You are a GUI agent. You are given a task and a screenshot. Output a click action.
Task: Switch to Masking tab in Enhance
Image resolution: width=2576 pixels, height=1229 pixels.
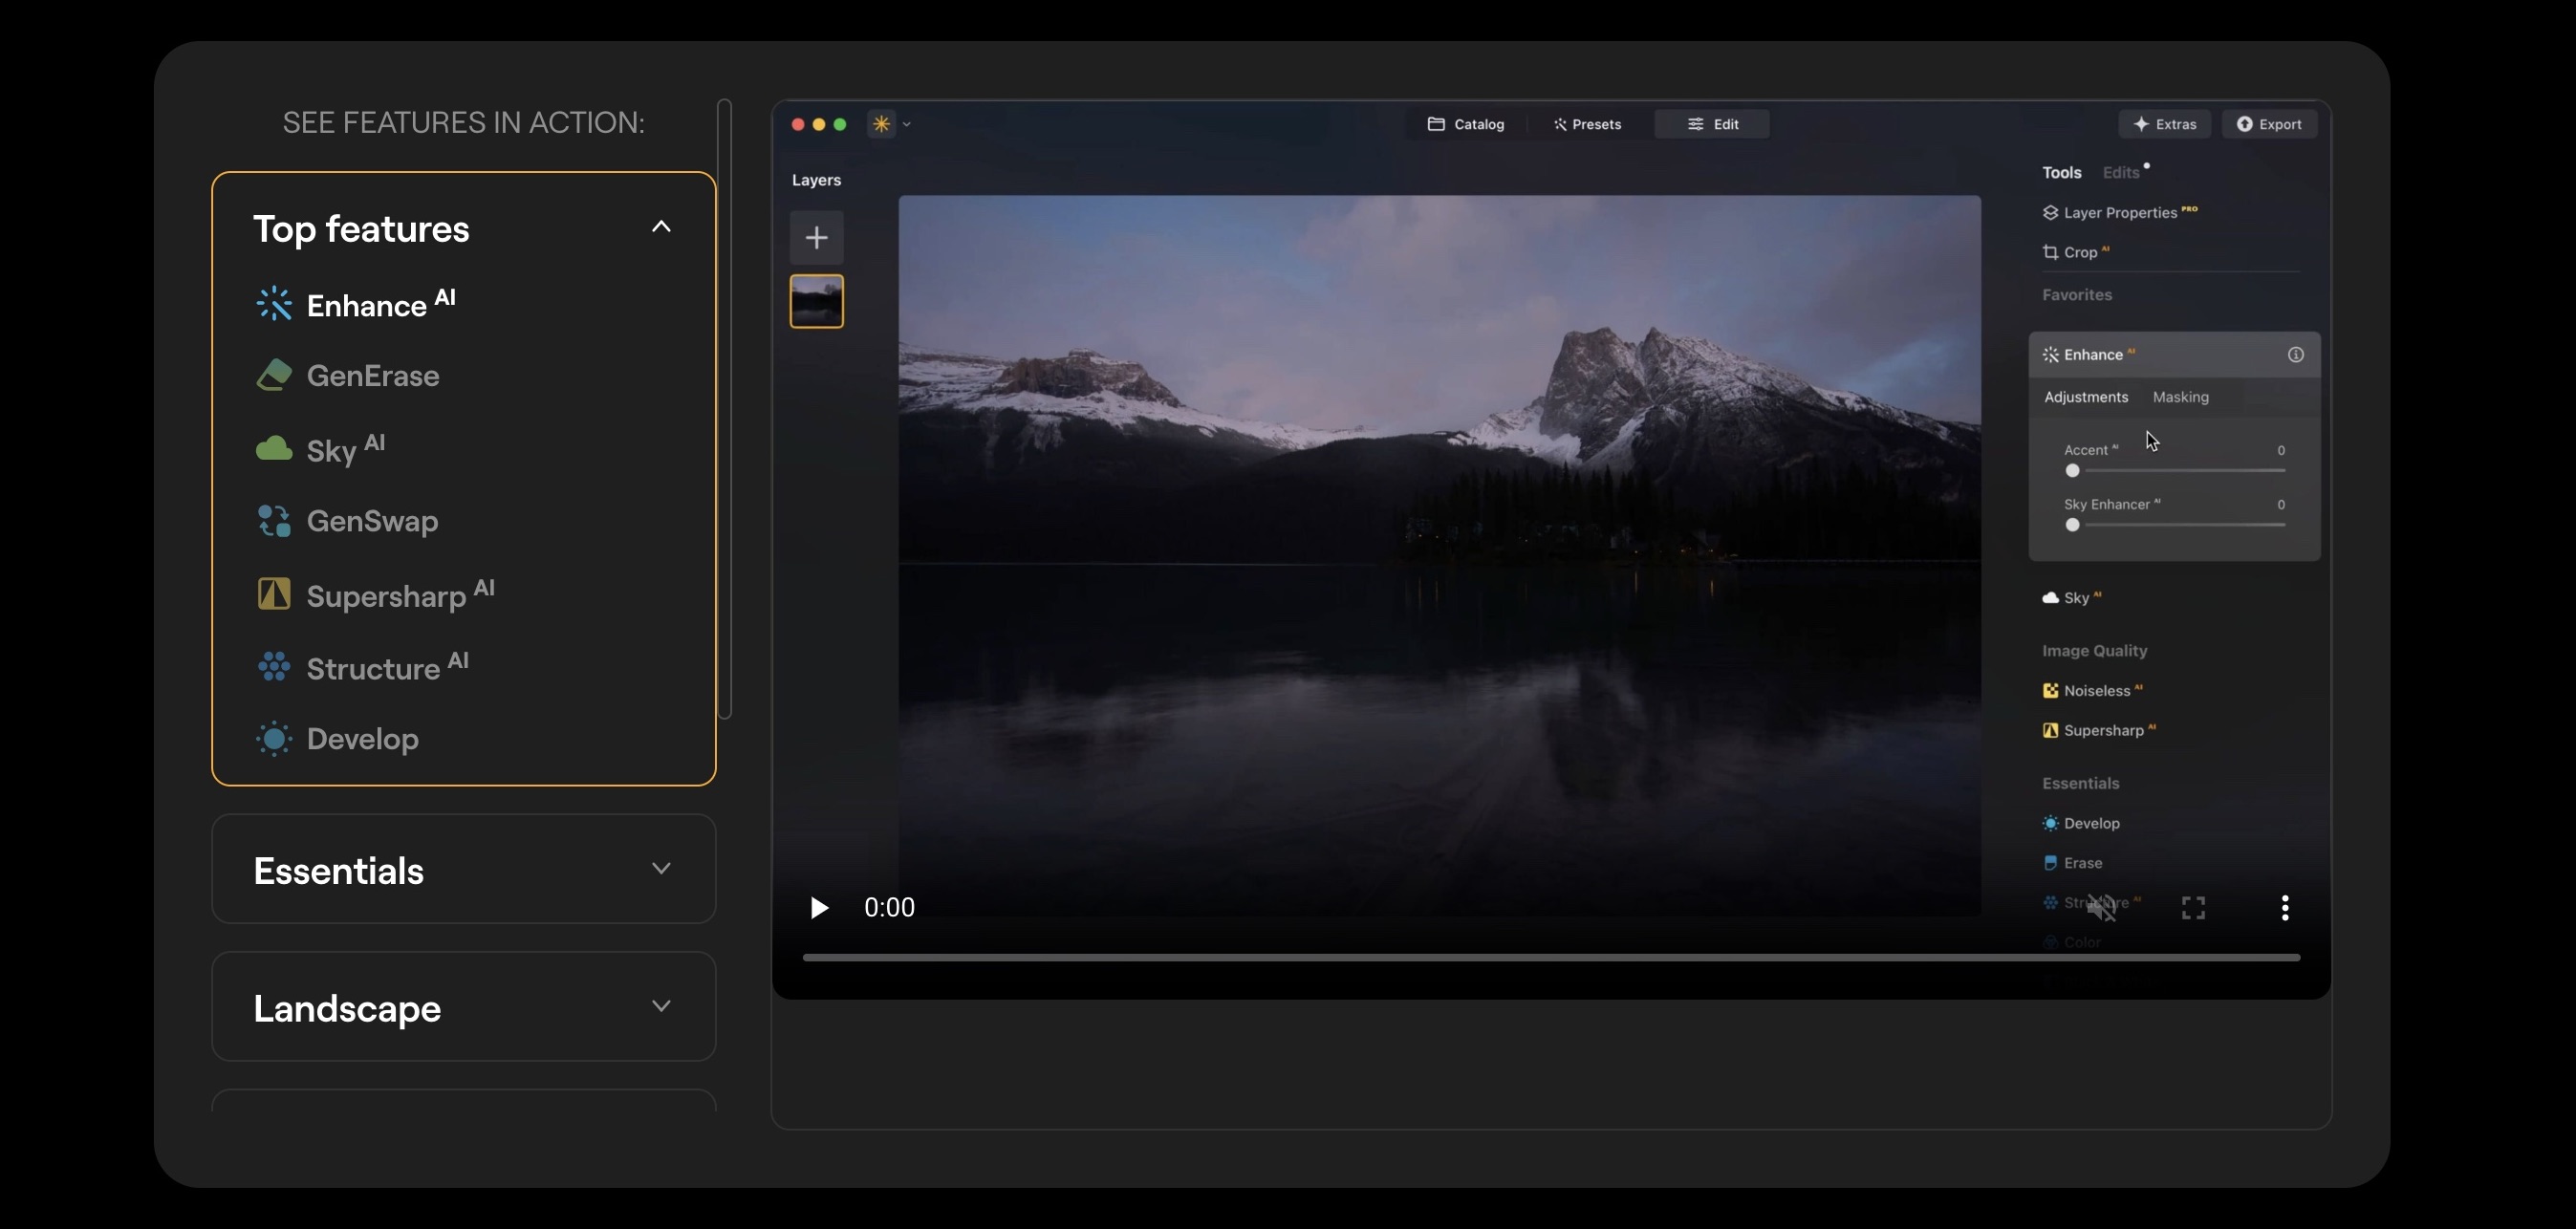(2180, 397)
